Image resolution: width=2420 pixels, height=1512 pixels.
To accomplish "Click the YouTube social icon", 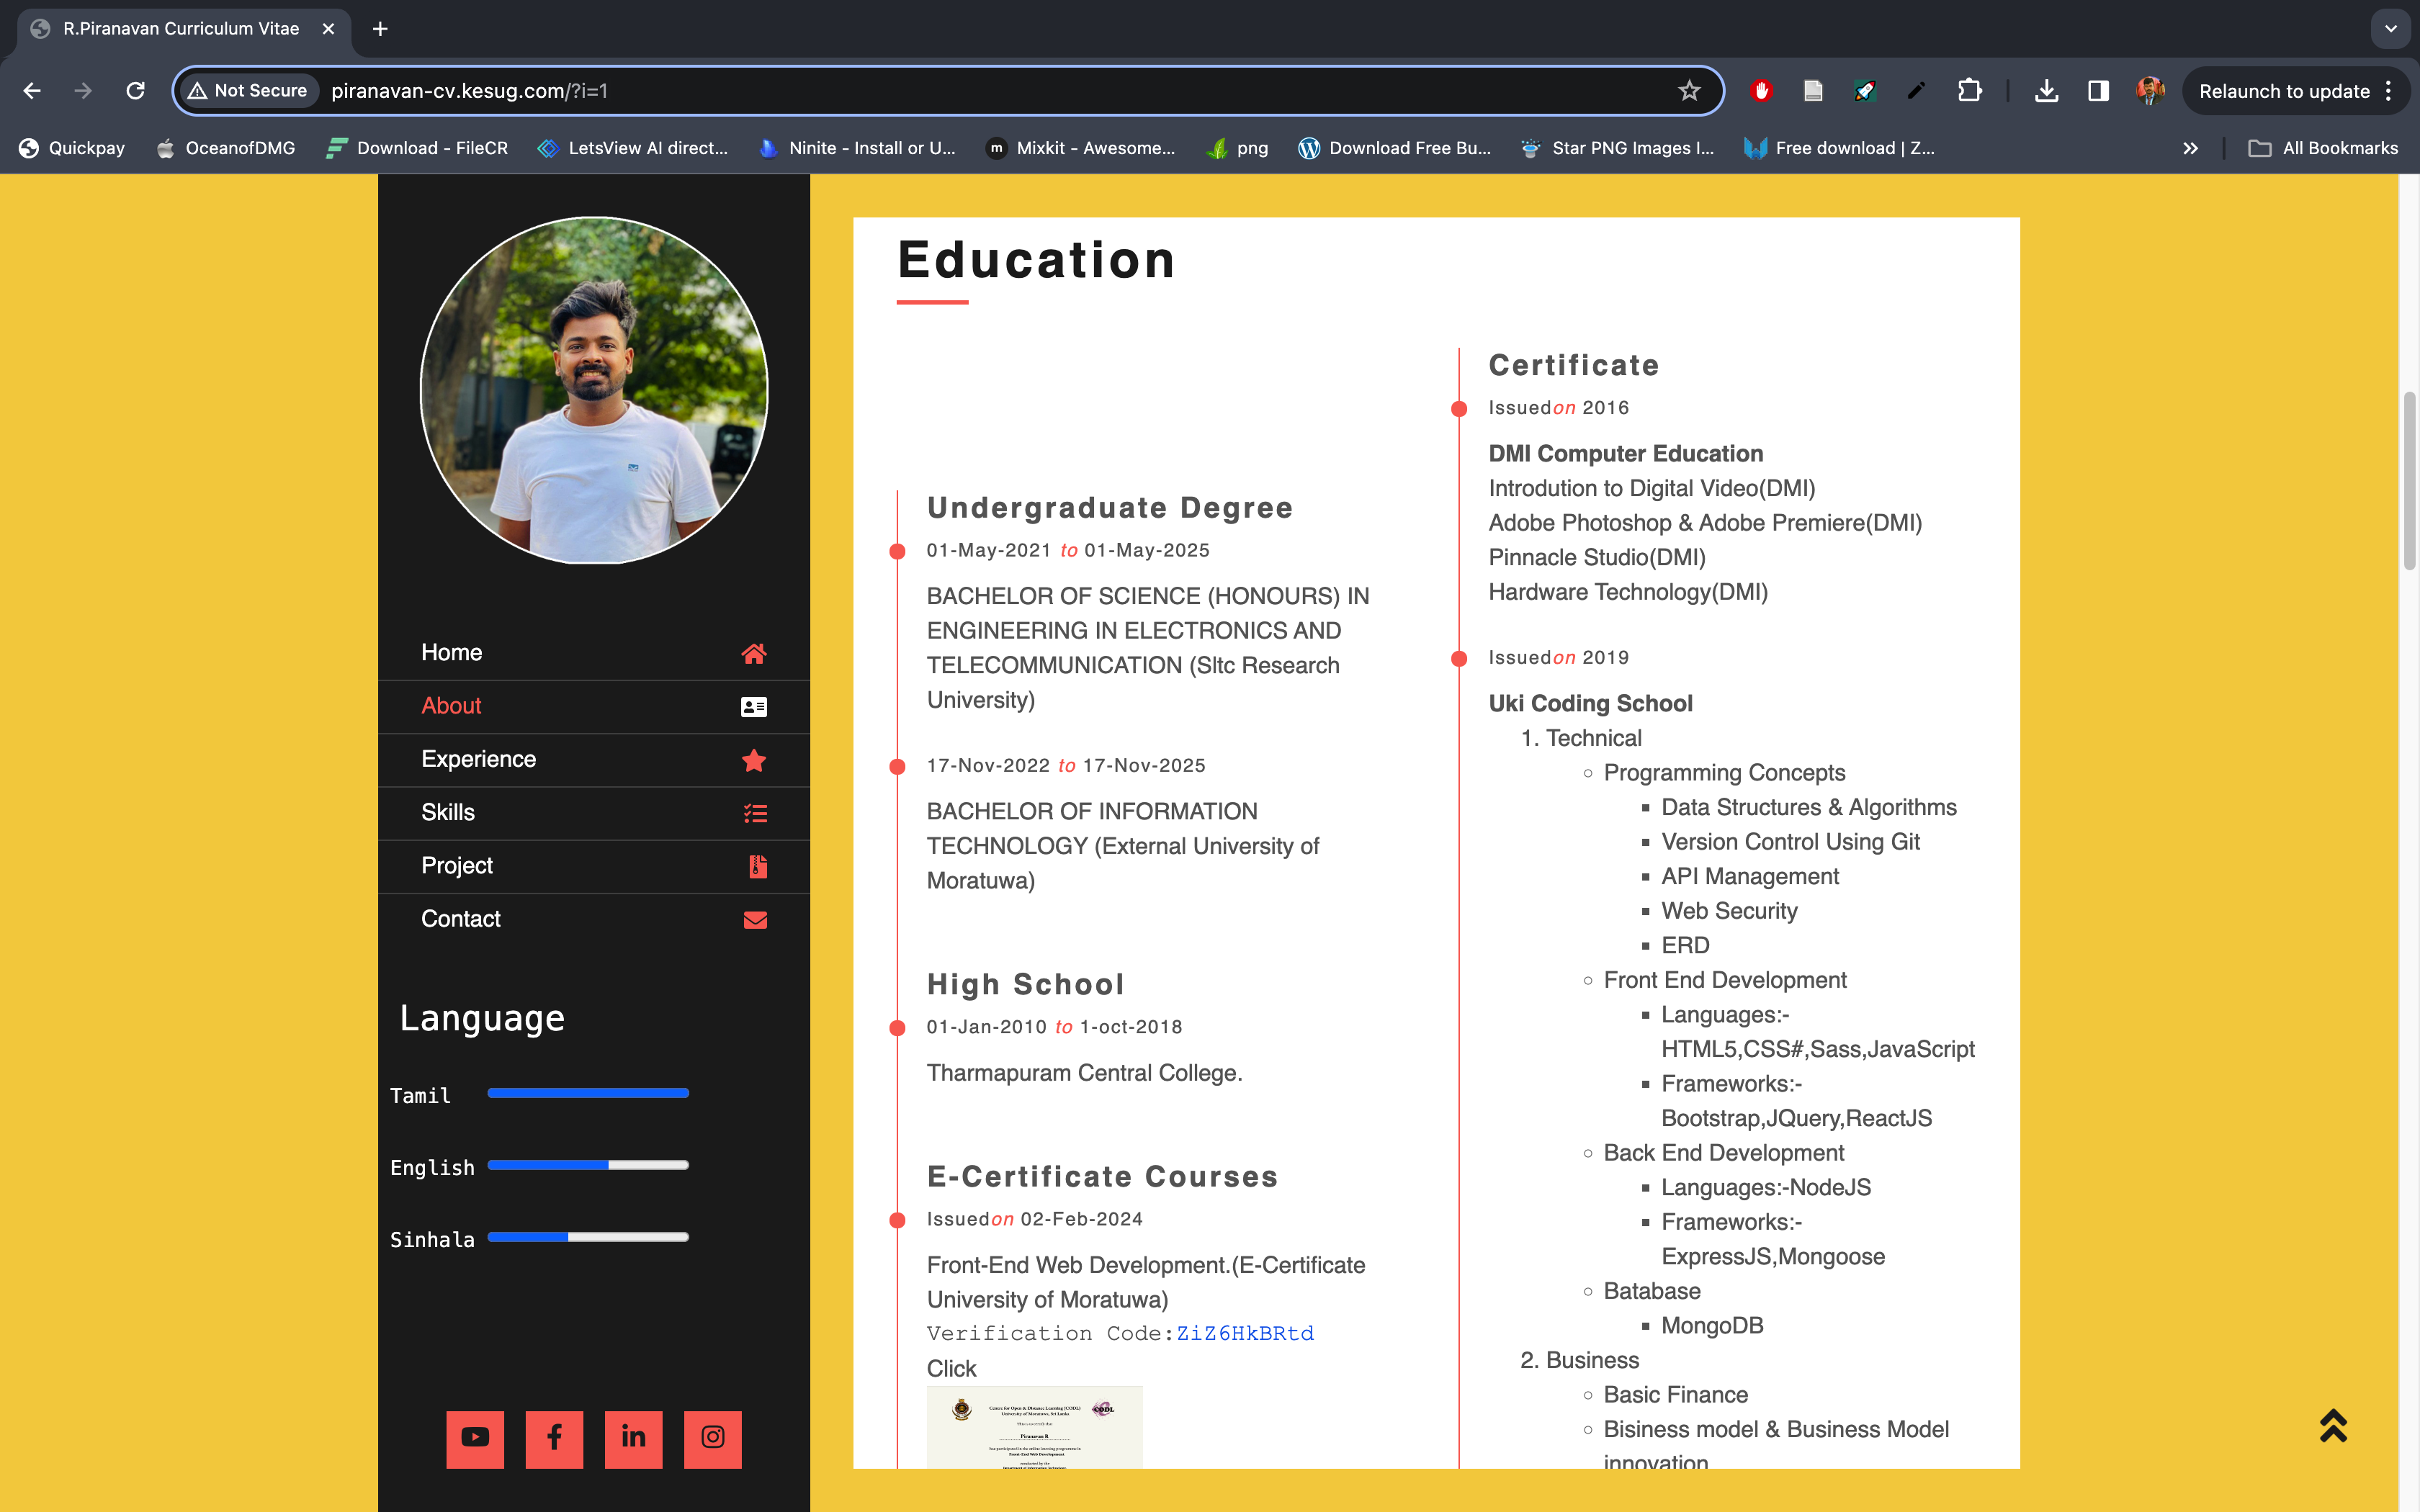I will 475,1438.
